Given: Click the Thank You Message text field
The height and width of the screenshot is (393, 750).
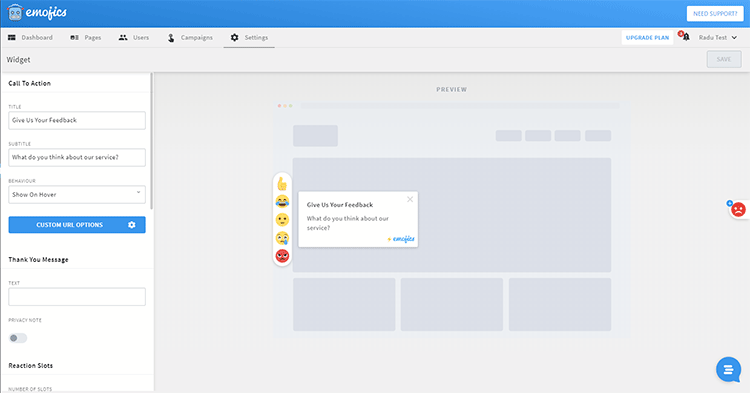Looking at the screenshot, I should pos(77,296).
